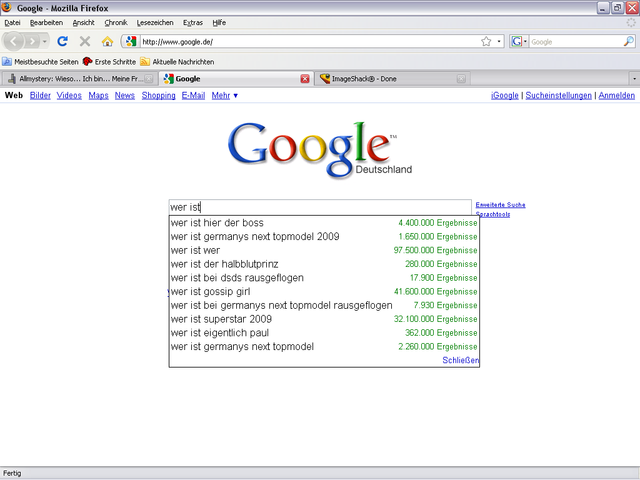Open the Sprachtools link
The image size is (640, 480).
[493, 214]
